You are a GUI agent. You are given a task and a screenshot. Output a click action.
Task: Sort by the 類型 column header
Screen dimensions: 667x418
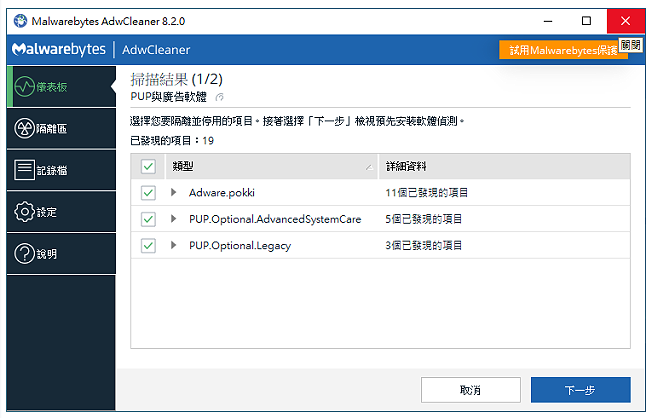click(x=271, y=166)
